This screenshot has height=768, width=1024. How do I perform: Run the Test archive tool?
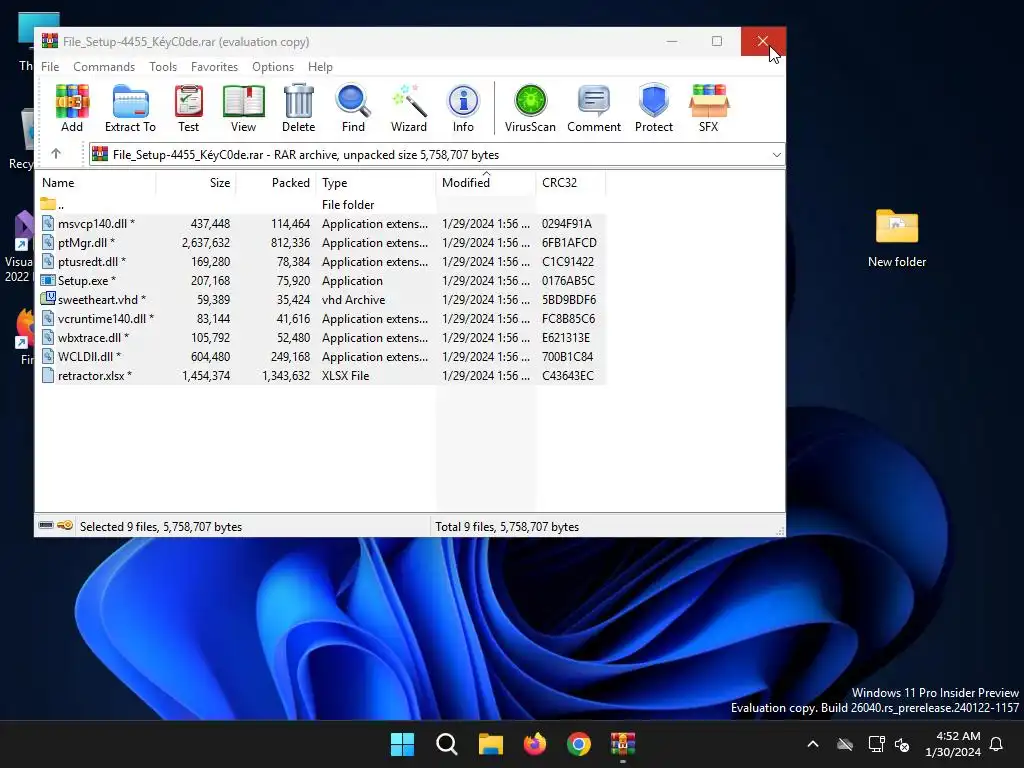[189, 108]
